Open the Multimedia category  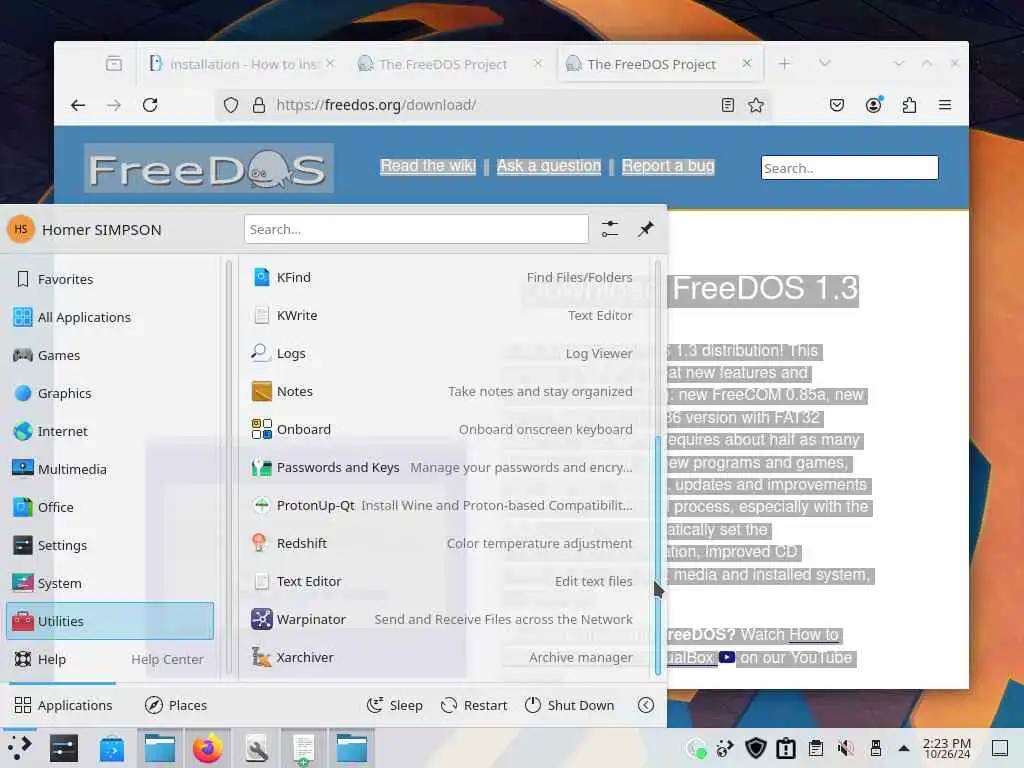pos(110,469)
